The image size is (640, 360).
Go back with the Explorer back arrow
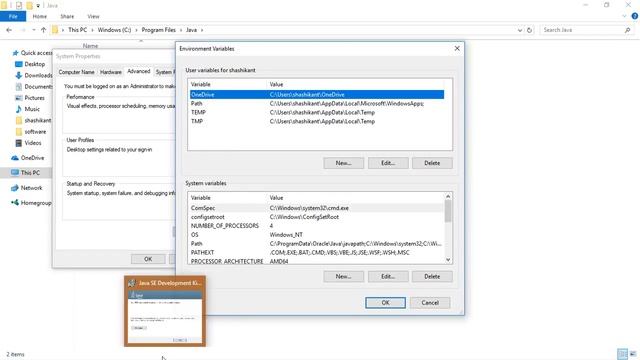[9, 30]
